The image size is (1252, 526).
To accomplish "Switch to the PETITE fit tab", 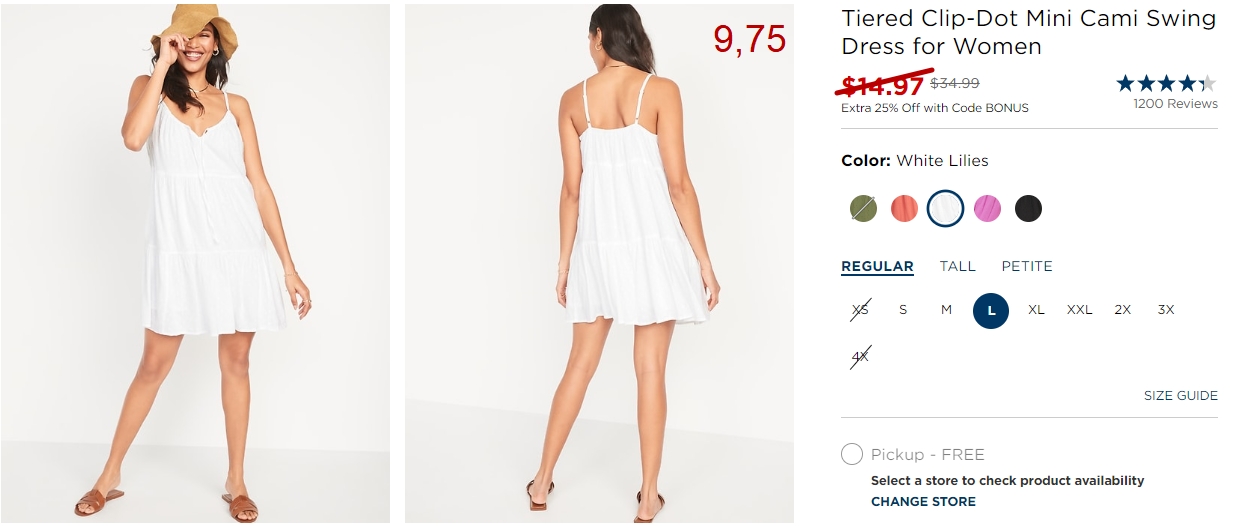I will coord(1027,266).
